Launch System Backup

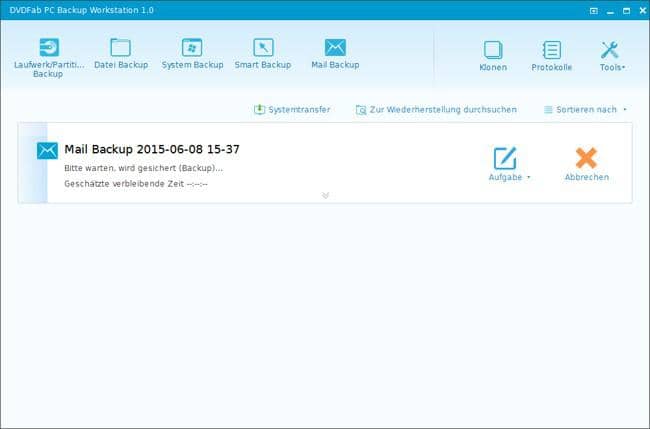(192, 53)
